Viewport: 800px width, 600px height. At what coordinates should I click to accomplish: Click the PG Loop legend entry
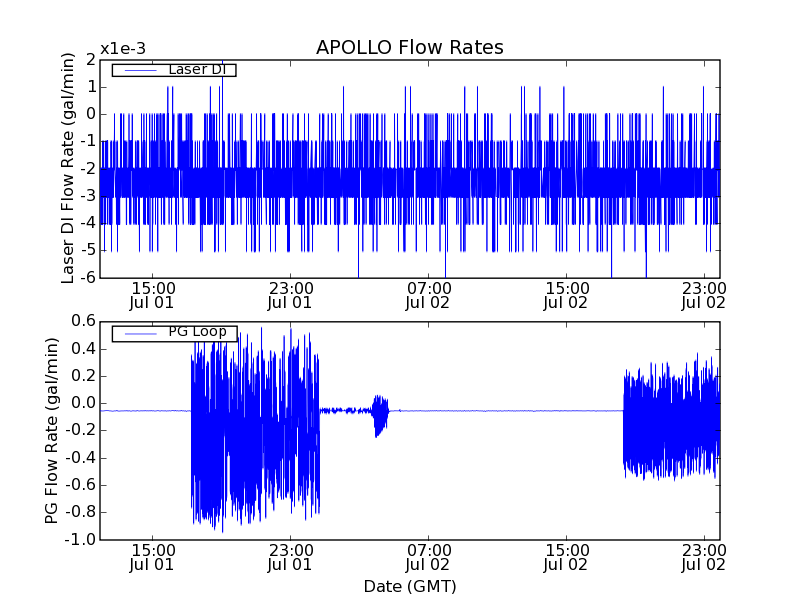point(174,334)
